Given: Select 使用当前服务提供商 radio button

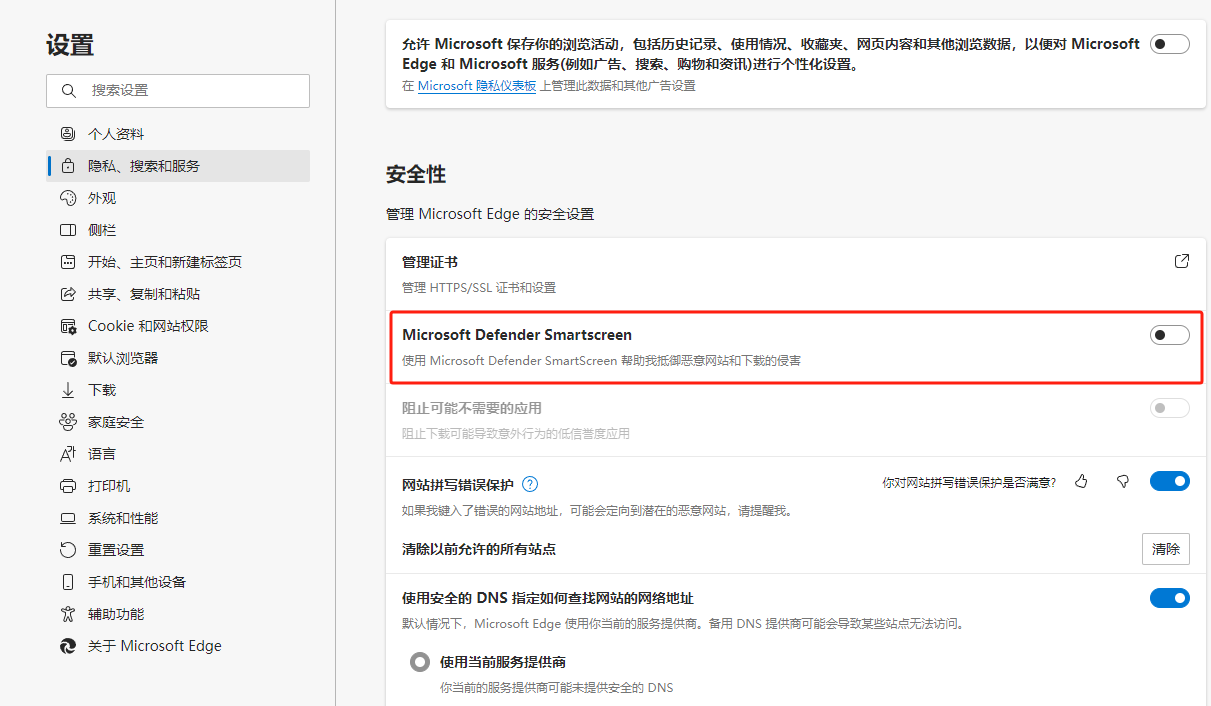Looking at the screenshot, I should click(x=420, y=662).
